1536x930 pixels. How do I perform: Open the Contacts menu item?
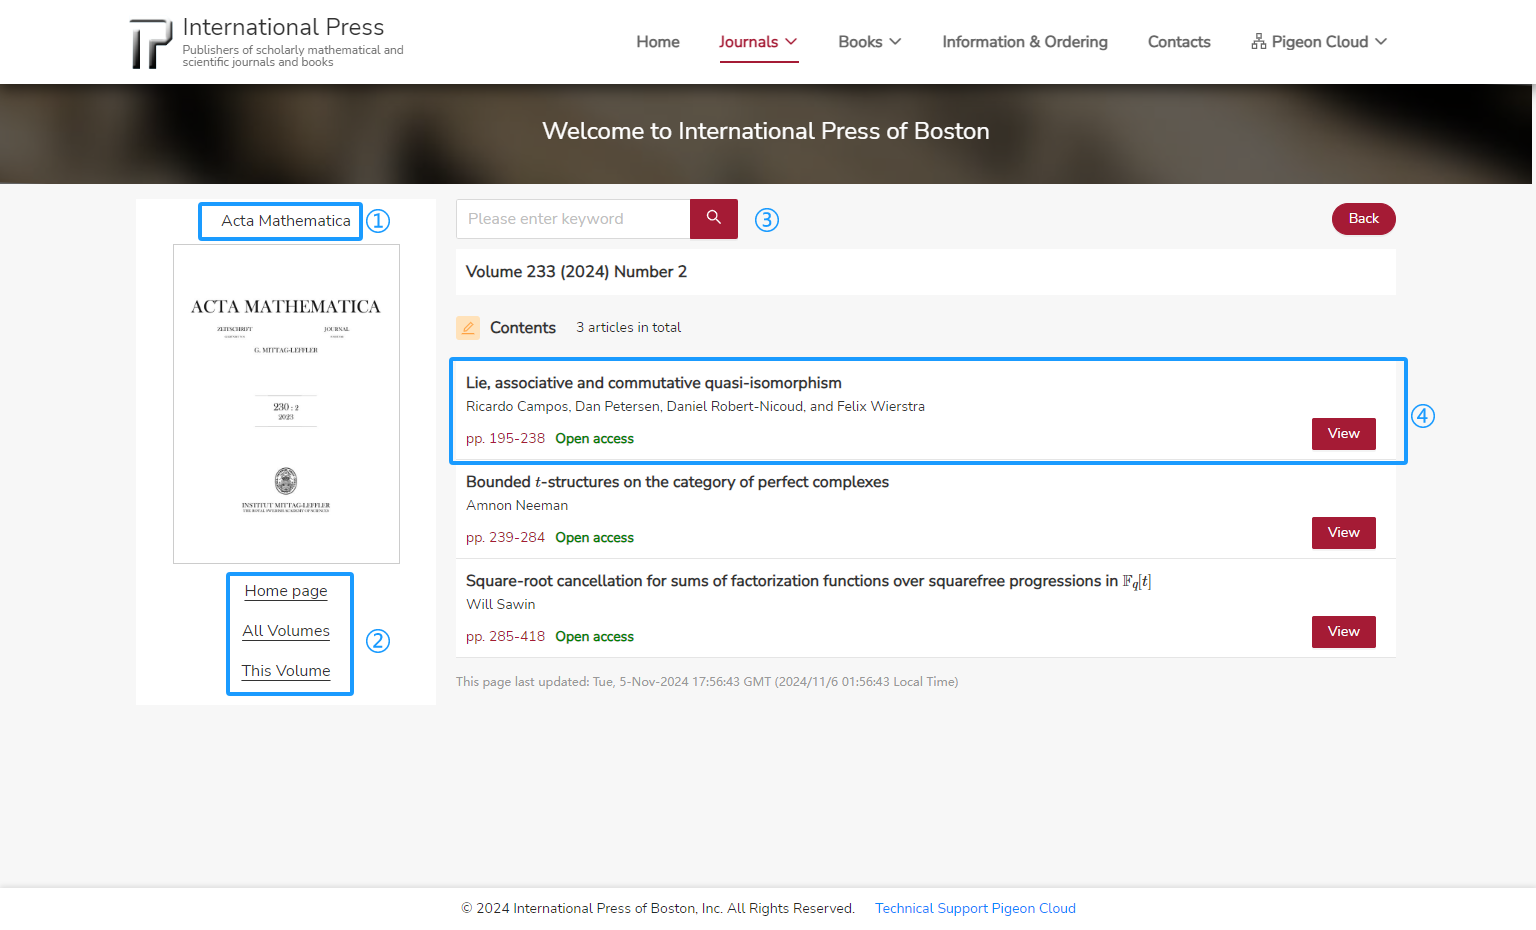(x=1179, y=42)
